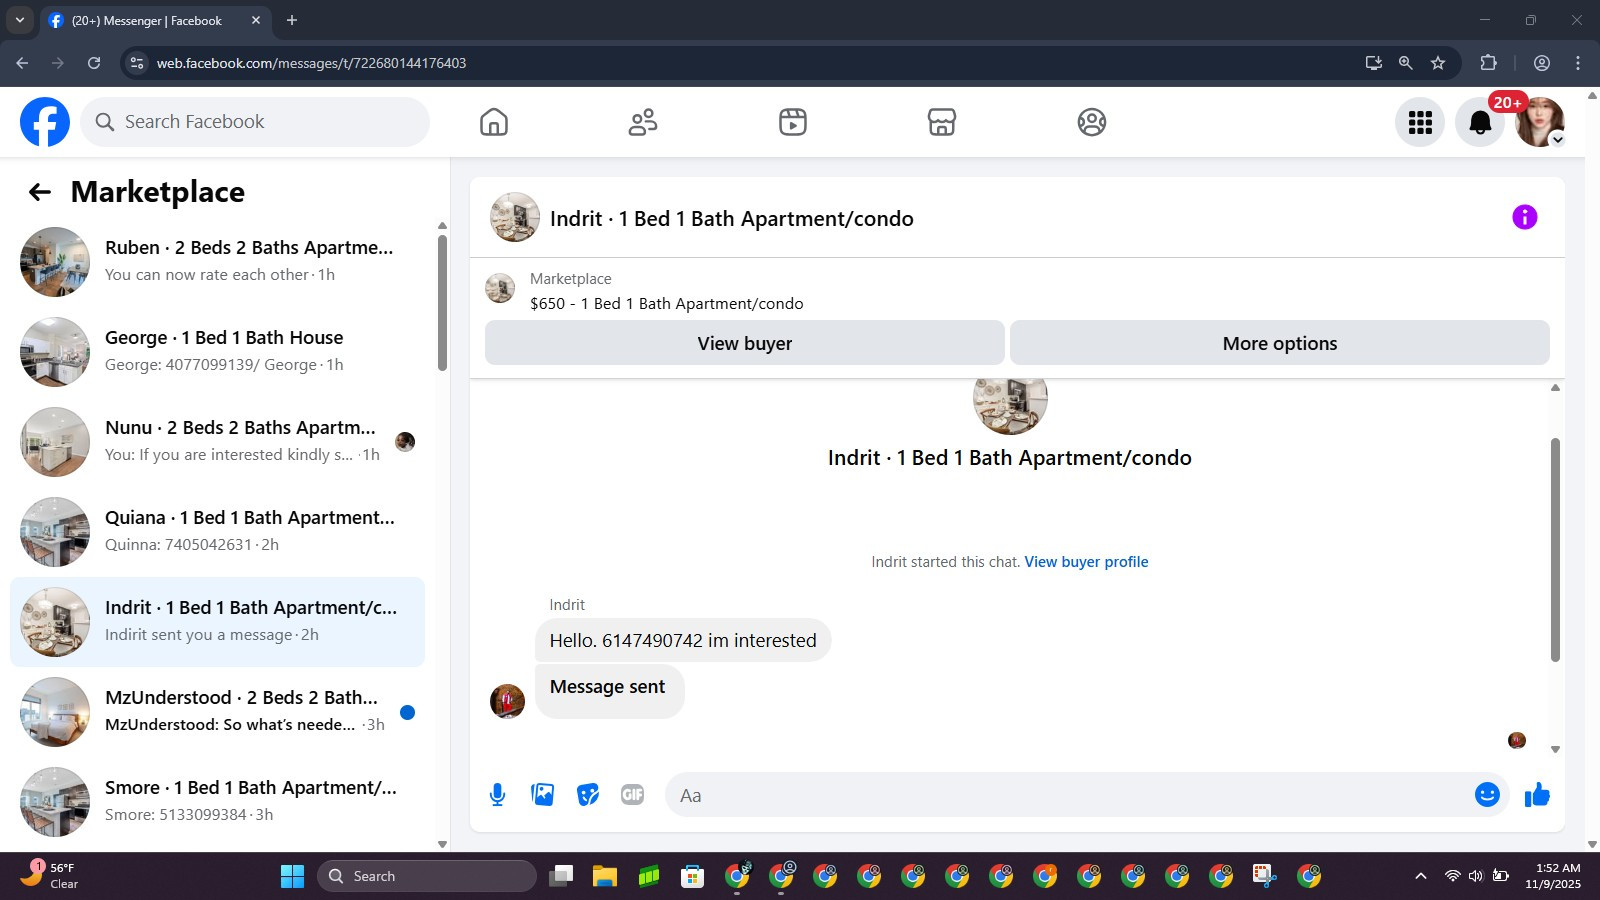Select the Indrit conversation in the list

[217, 622]
